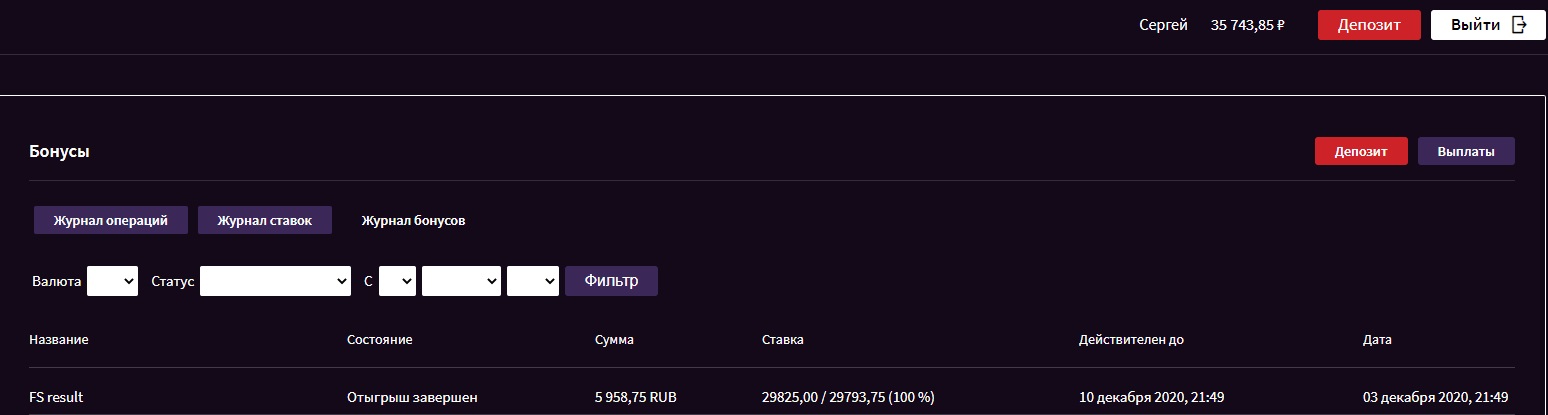Viewport: 1548px width, 415px height.
Task: Click the Депозит button in the Бонусы panel
Action: point(1360,151)
